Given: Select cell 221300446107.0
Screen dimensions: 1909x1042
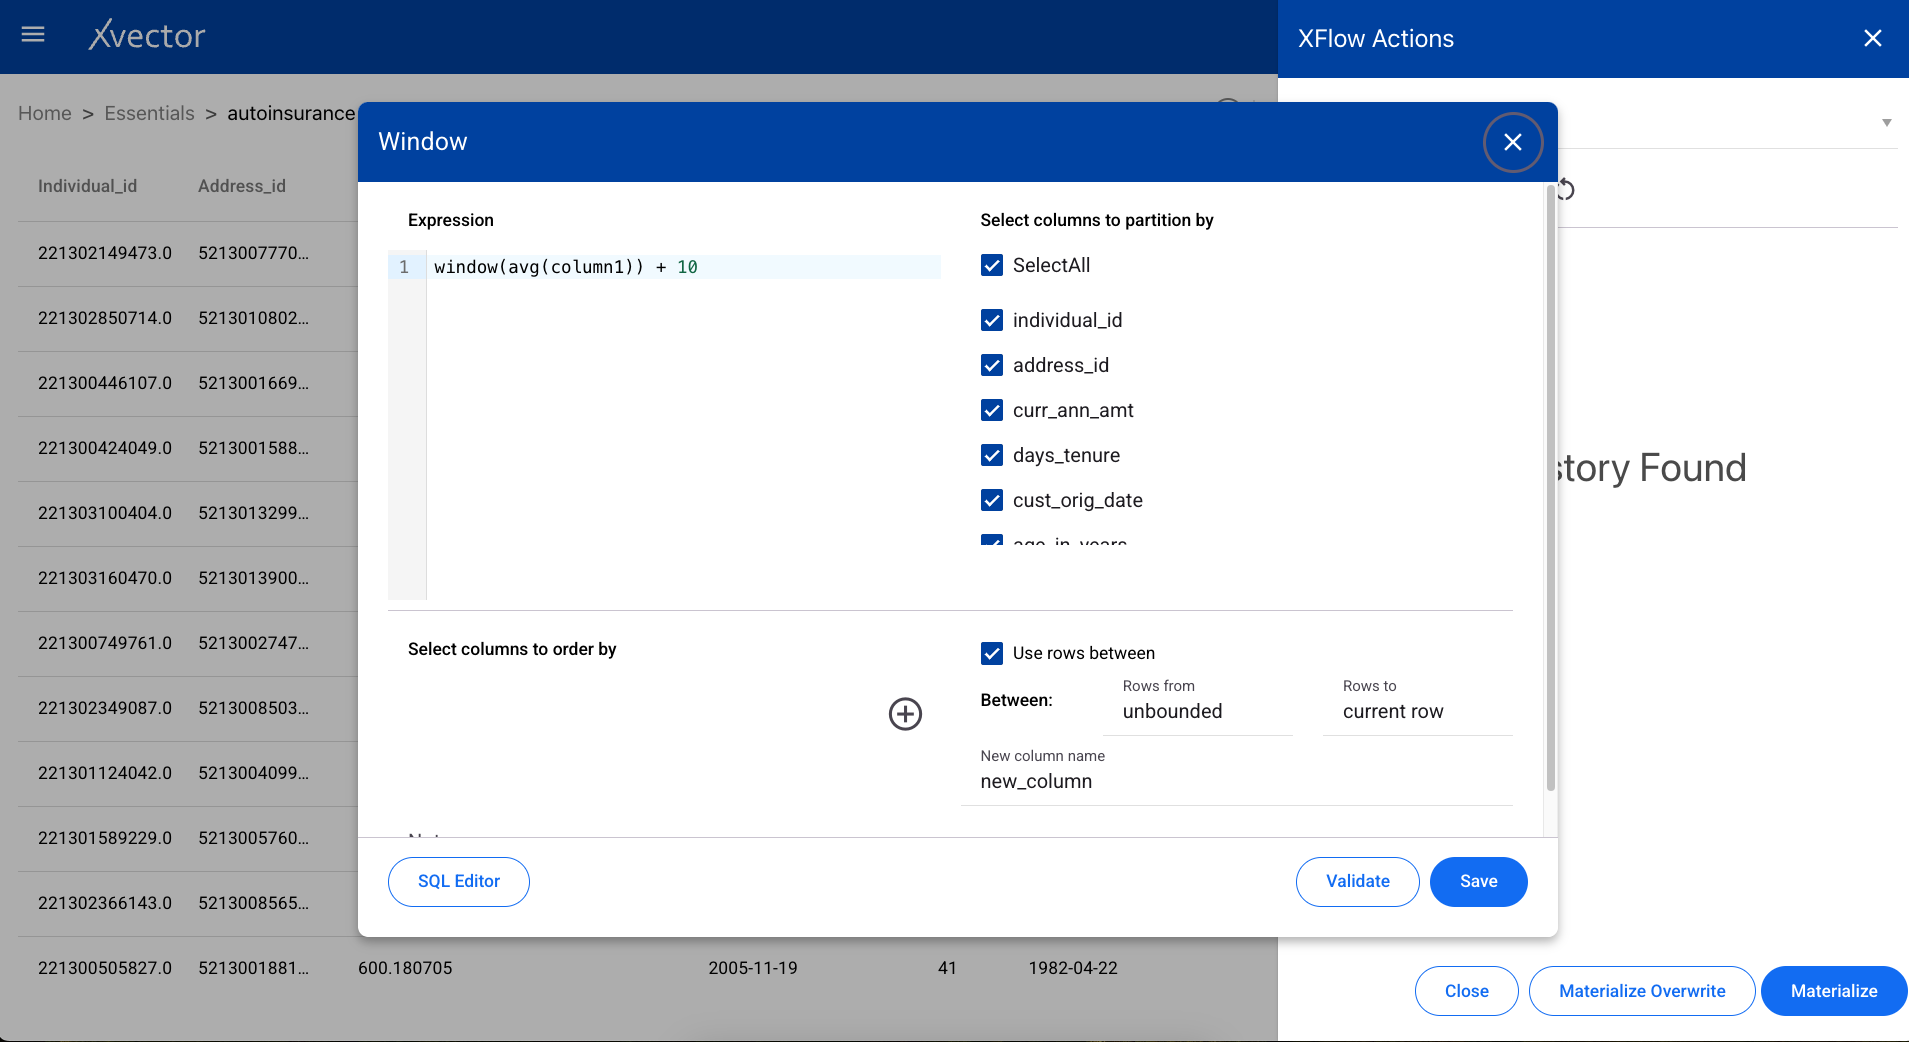Looking at the screenshot, I should 105,383.
